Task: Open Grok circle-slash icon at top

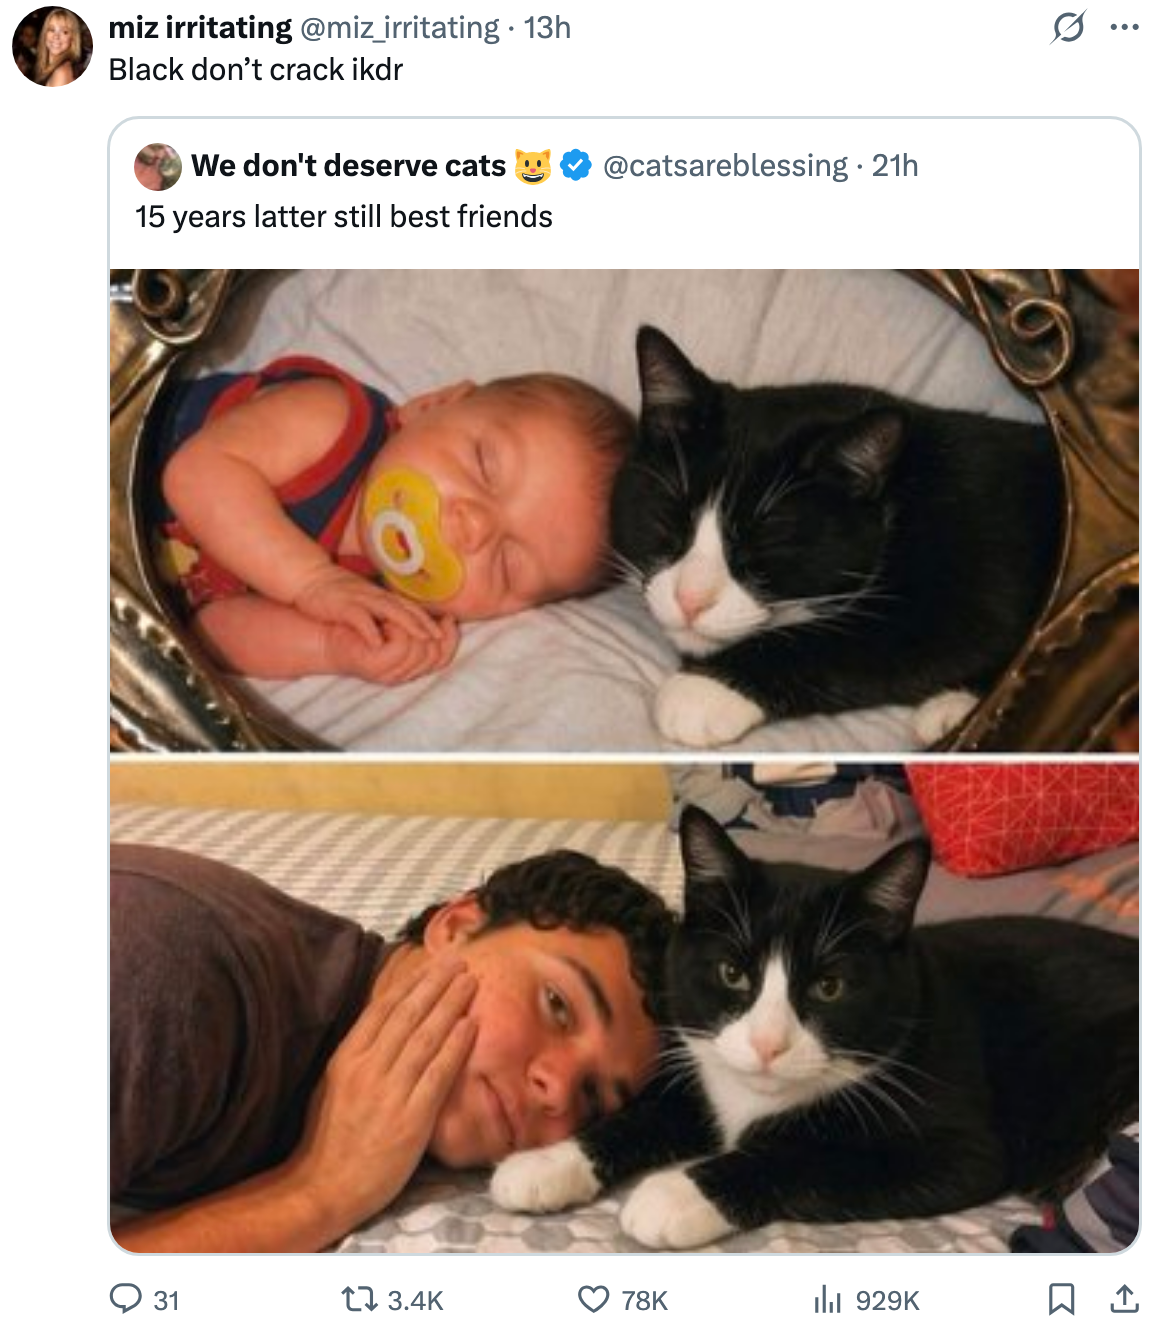Action: coord(1068,27)
